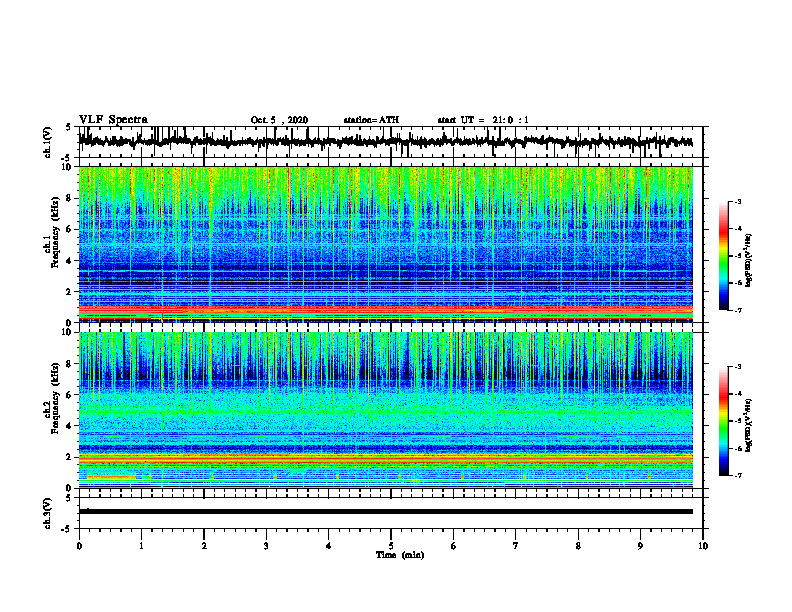Click the "-7" tick on the ch.1 colorbar

738,310
